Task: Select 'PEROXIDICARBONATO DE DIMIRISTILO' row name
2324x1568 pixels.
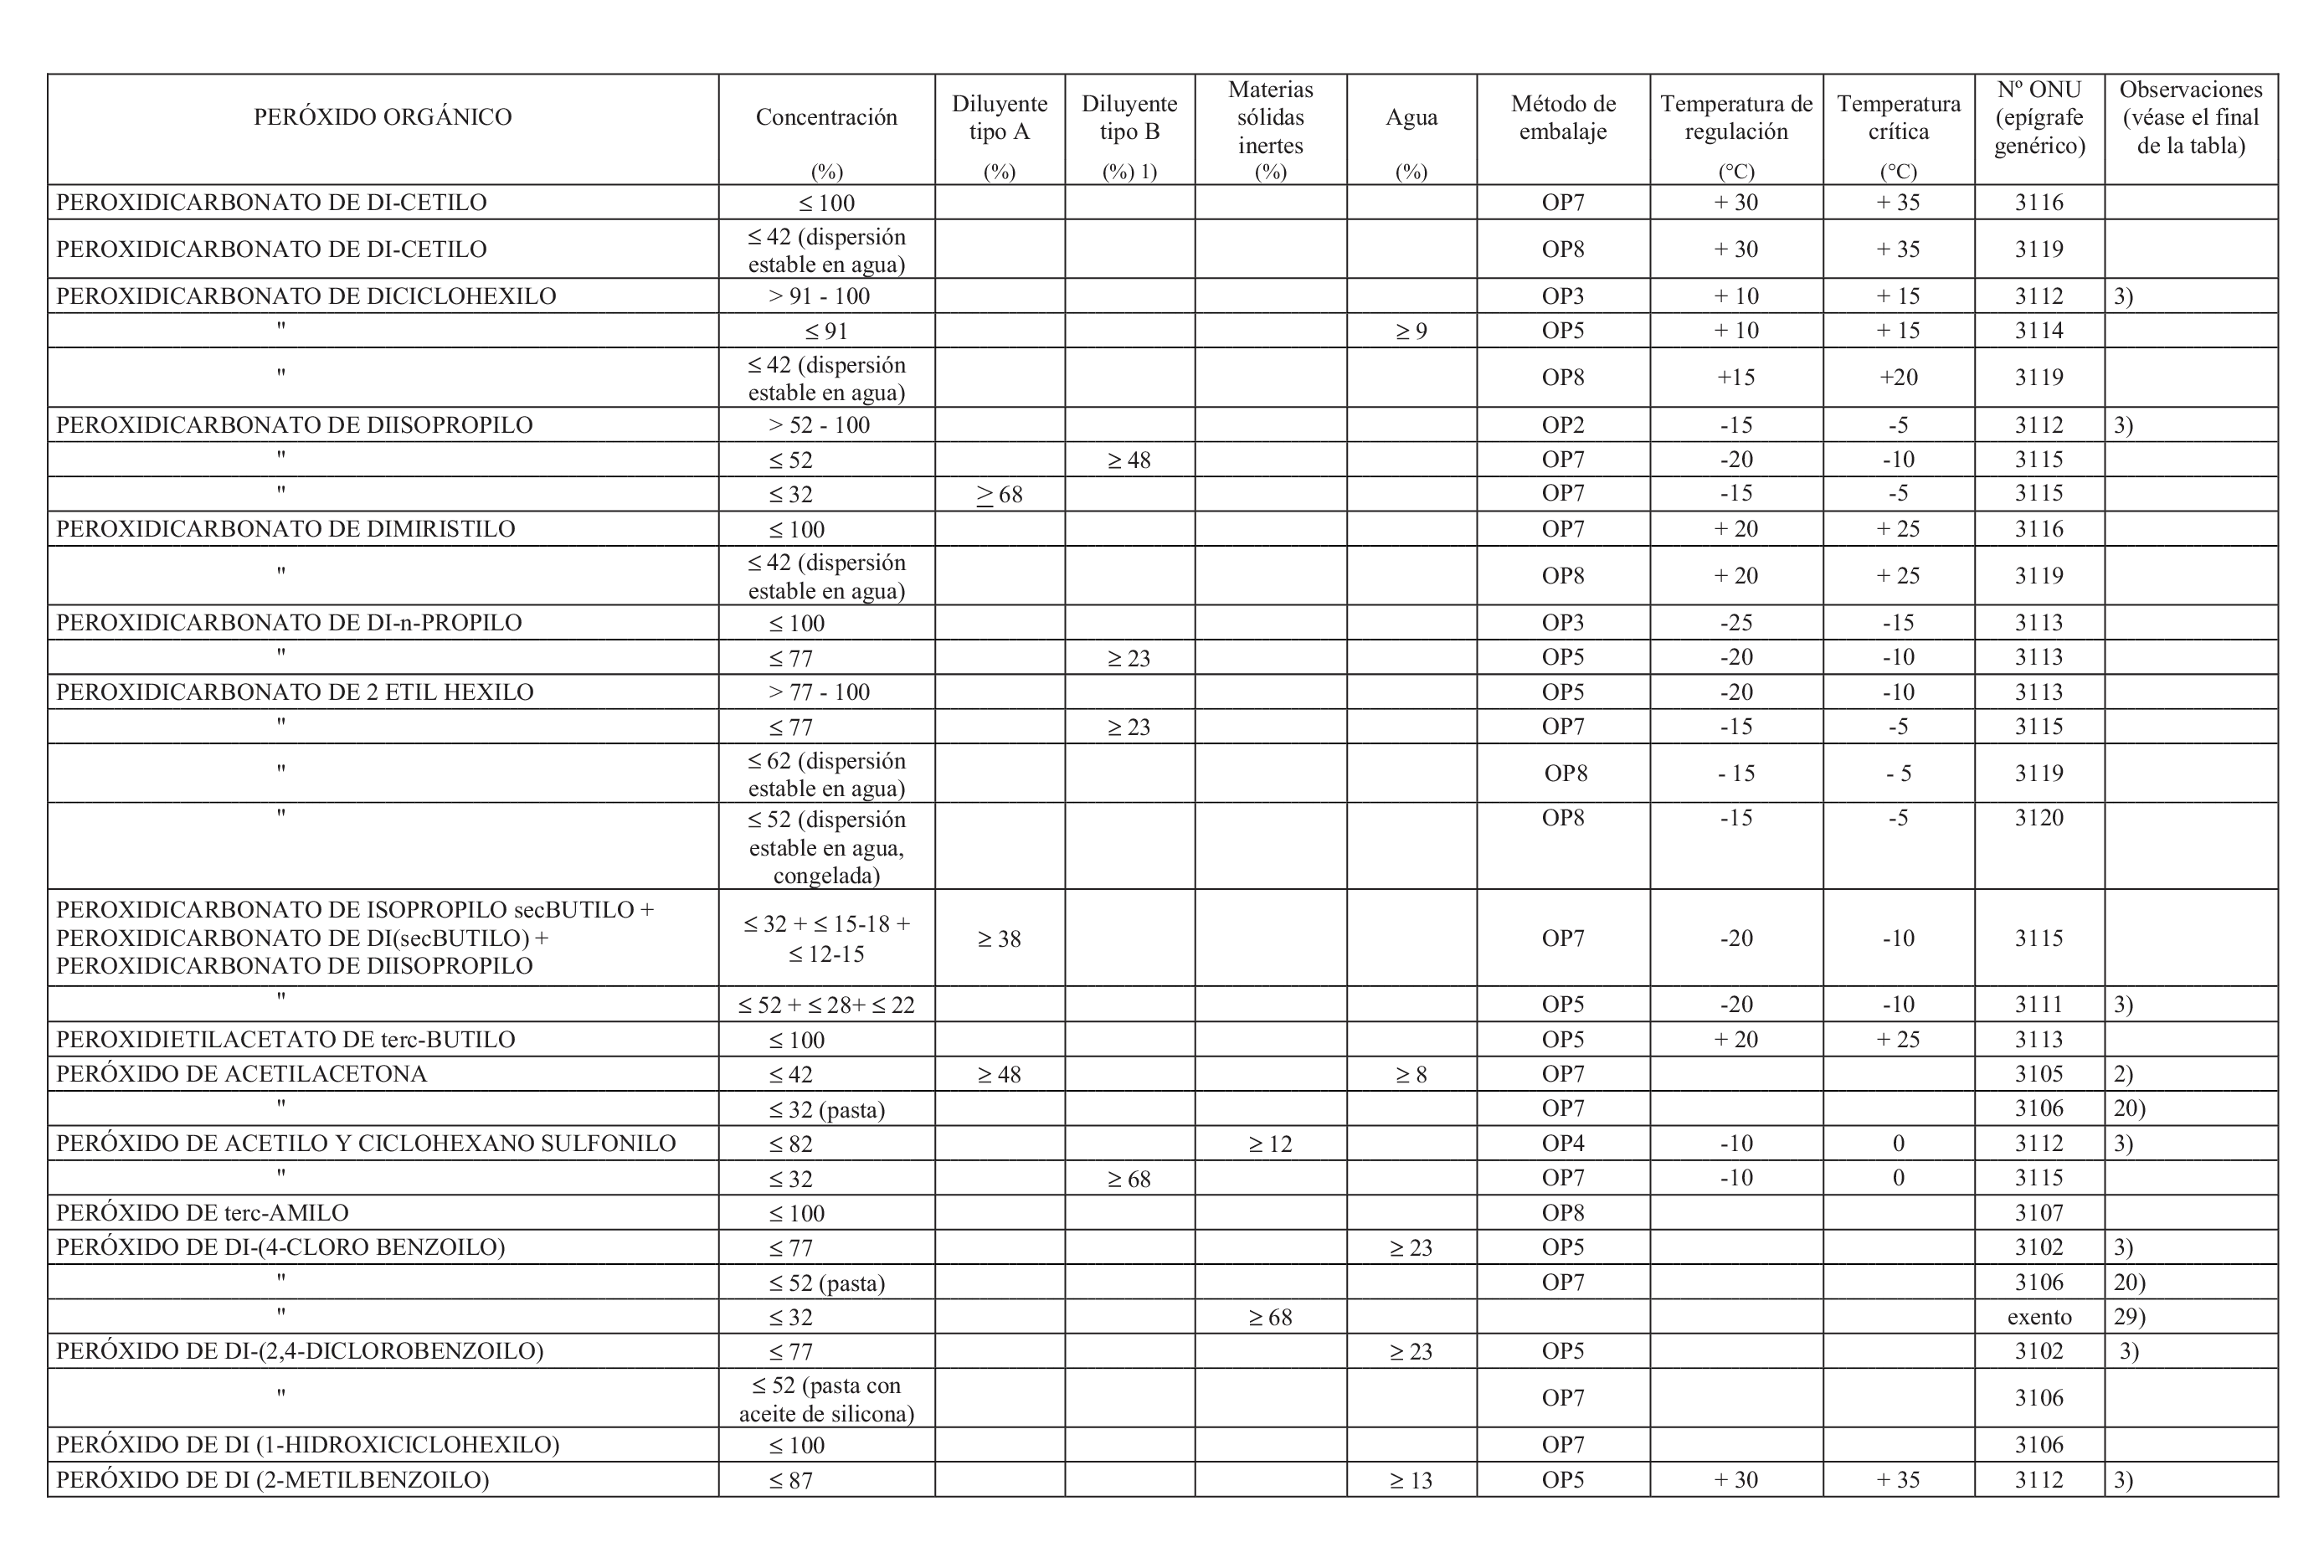Action: (285, 529)
